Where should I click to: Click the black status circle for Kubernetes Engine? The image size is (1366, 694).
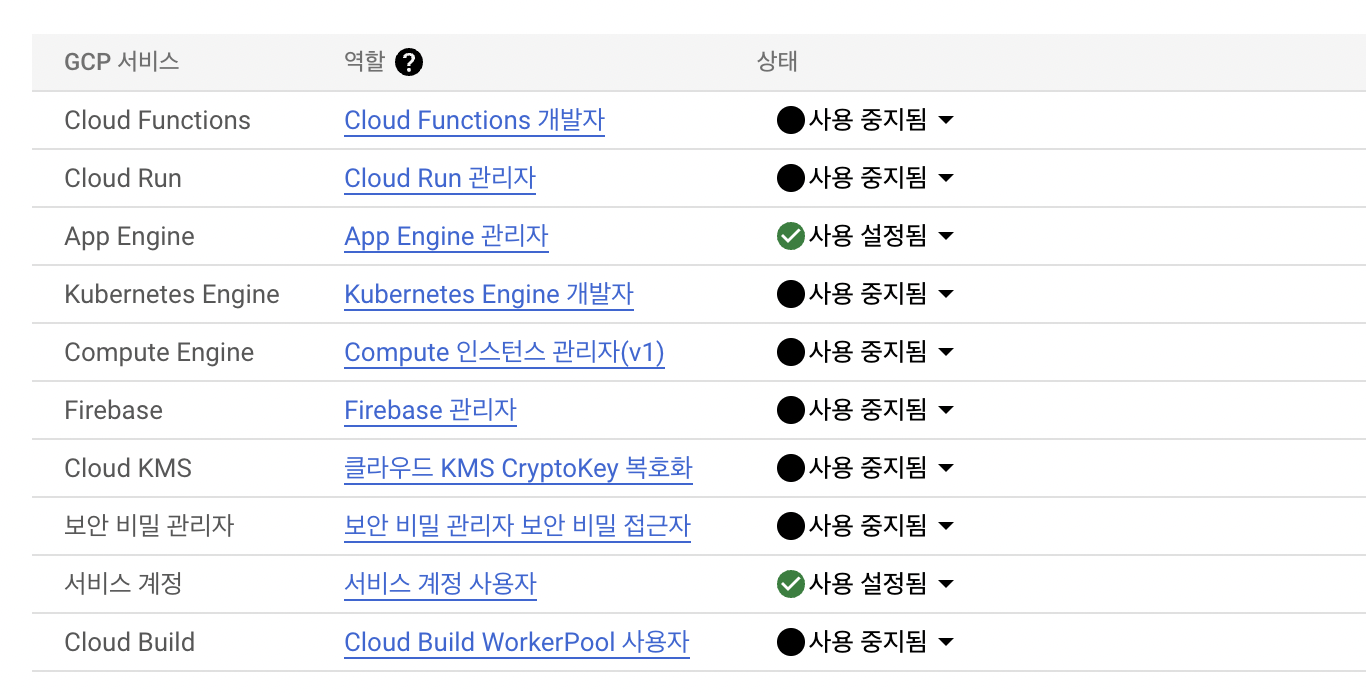pyautogui.click(x=790, y=295)
